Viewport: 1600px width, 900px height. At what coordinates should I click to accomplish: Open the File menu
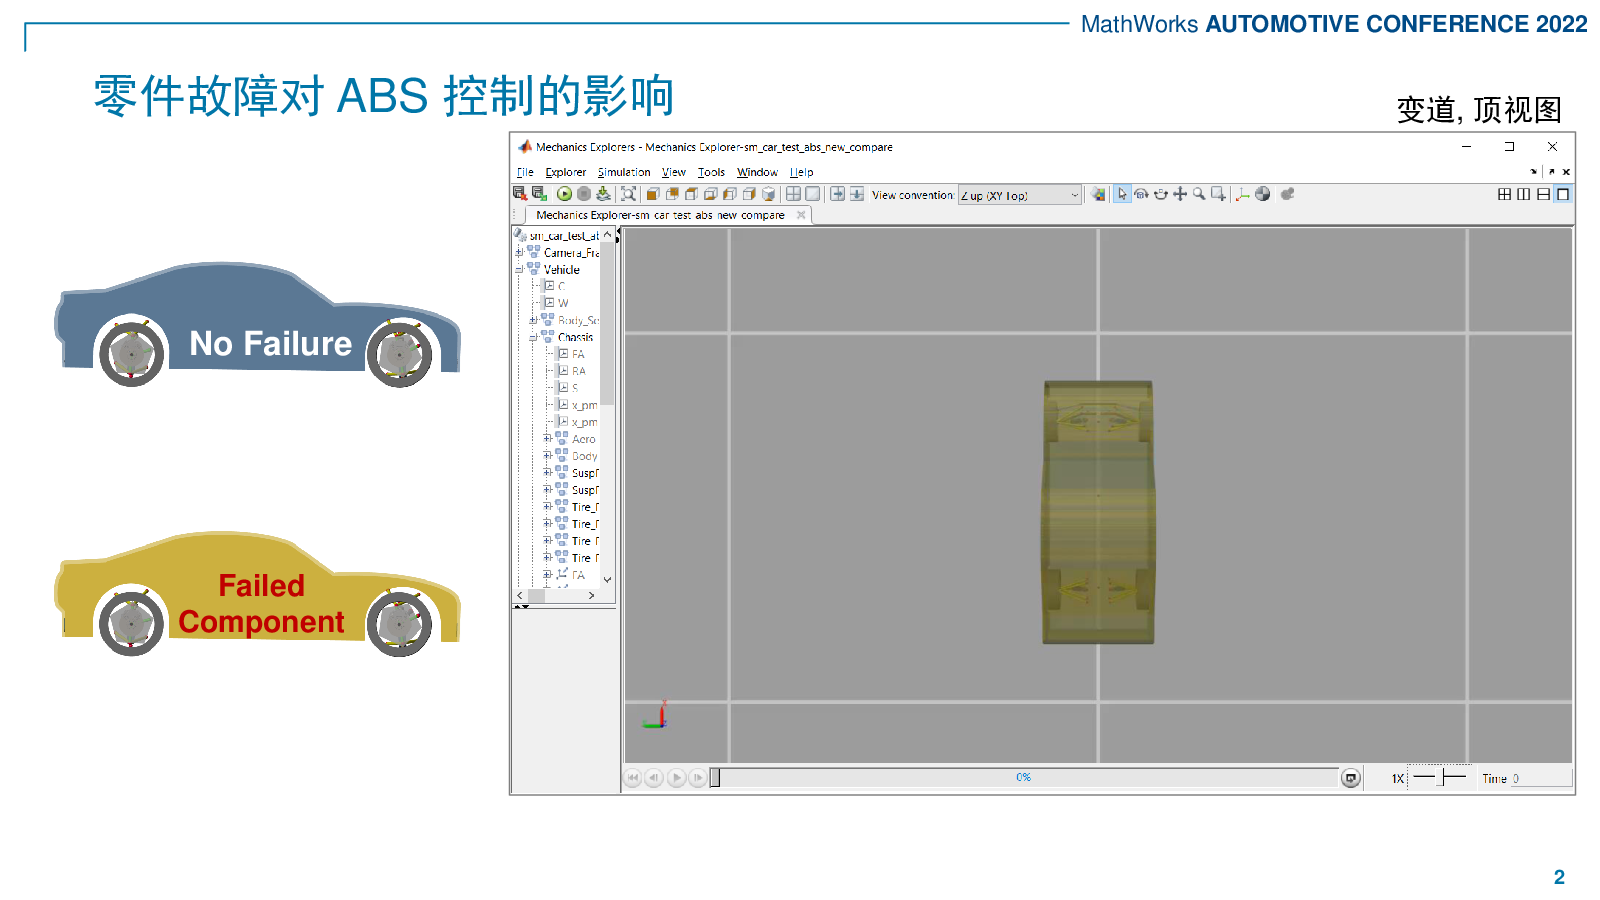click(525, 172)
